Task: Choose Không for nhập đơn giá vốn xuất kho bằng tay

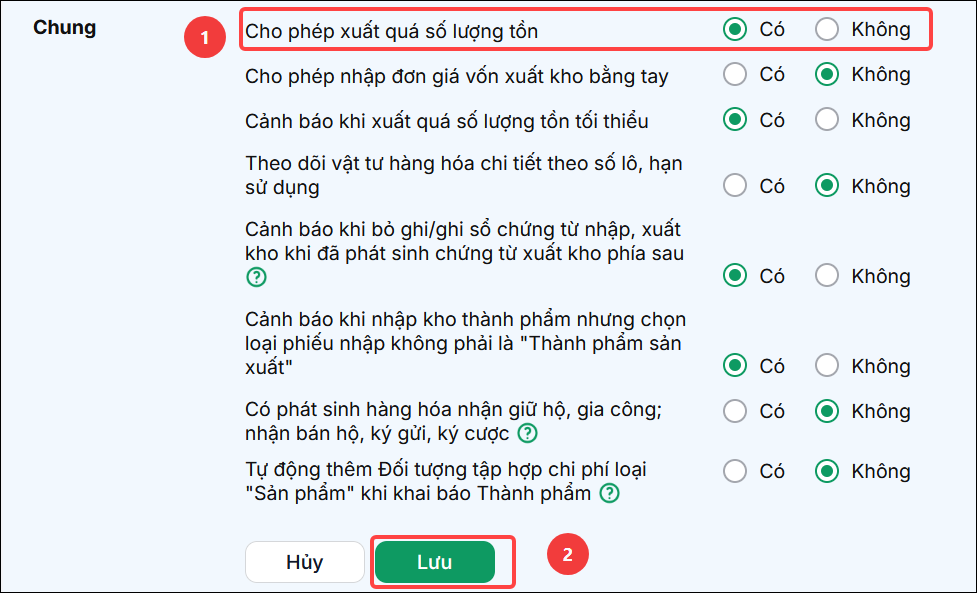Action: (827, 75)
